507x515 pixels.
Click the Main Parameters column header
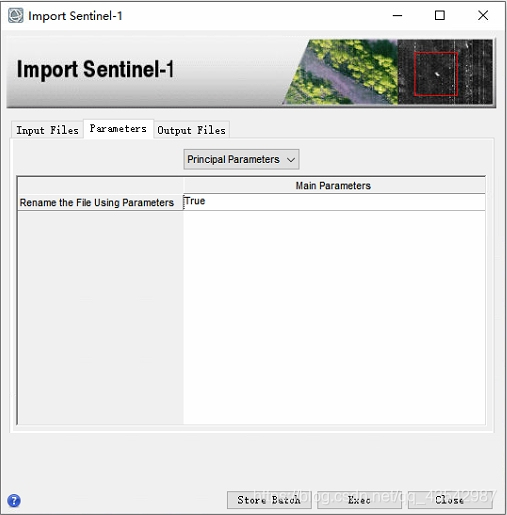click(334, 185)
